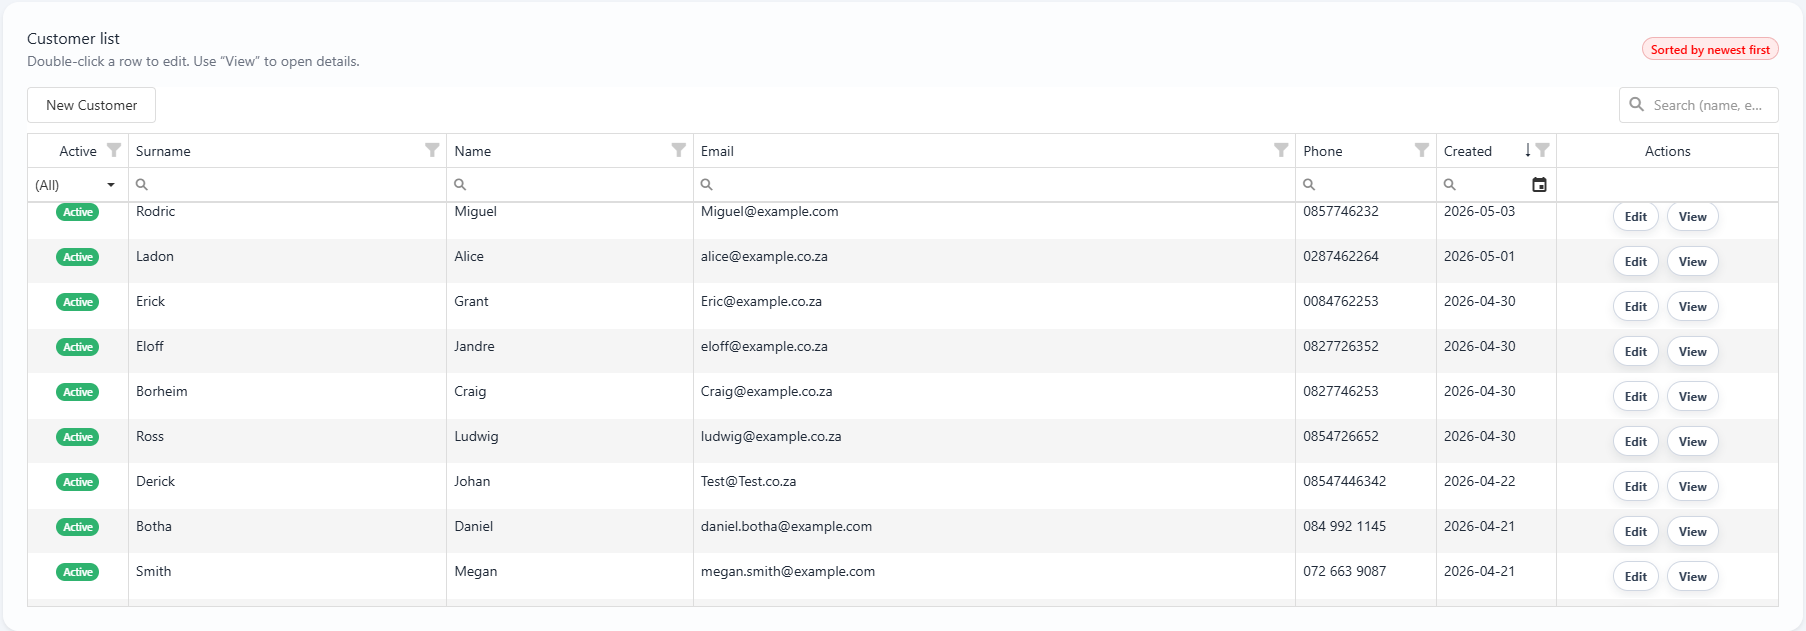Edit the Ross Ludwig customer row
Viewport: 1806px width, 631px height.
[1636, 442]
